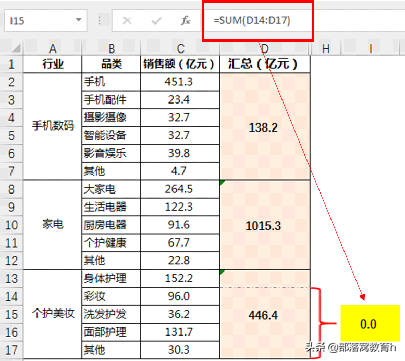
Task: Select row 1 header
Action: (11, 64)
